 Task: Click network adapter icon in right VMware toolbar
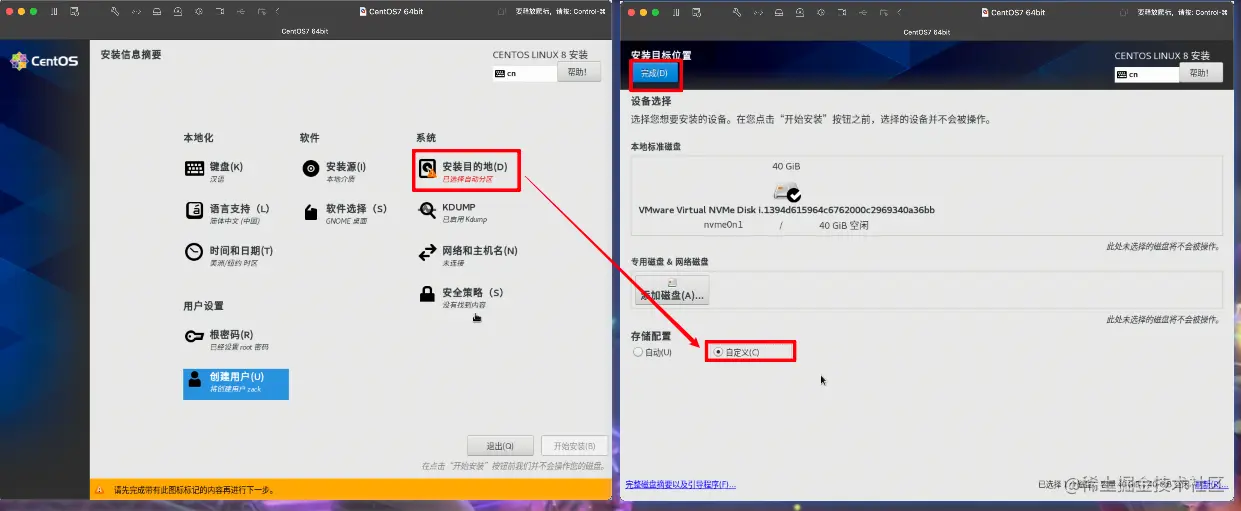[x=758, y=12]
